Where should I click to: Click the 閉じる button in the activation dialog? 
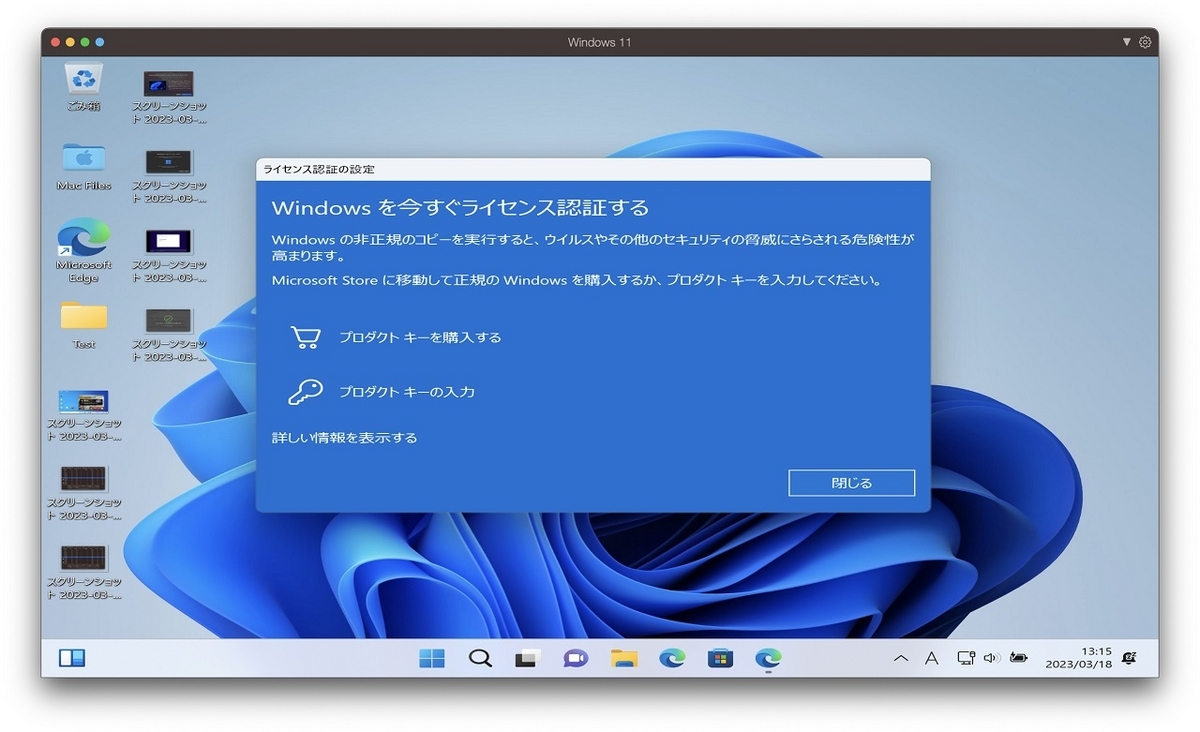point(852,483)
